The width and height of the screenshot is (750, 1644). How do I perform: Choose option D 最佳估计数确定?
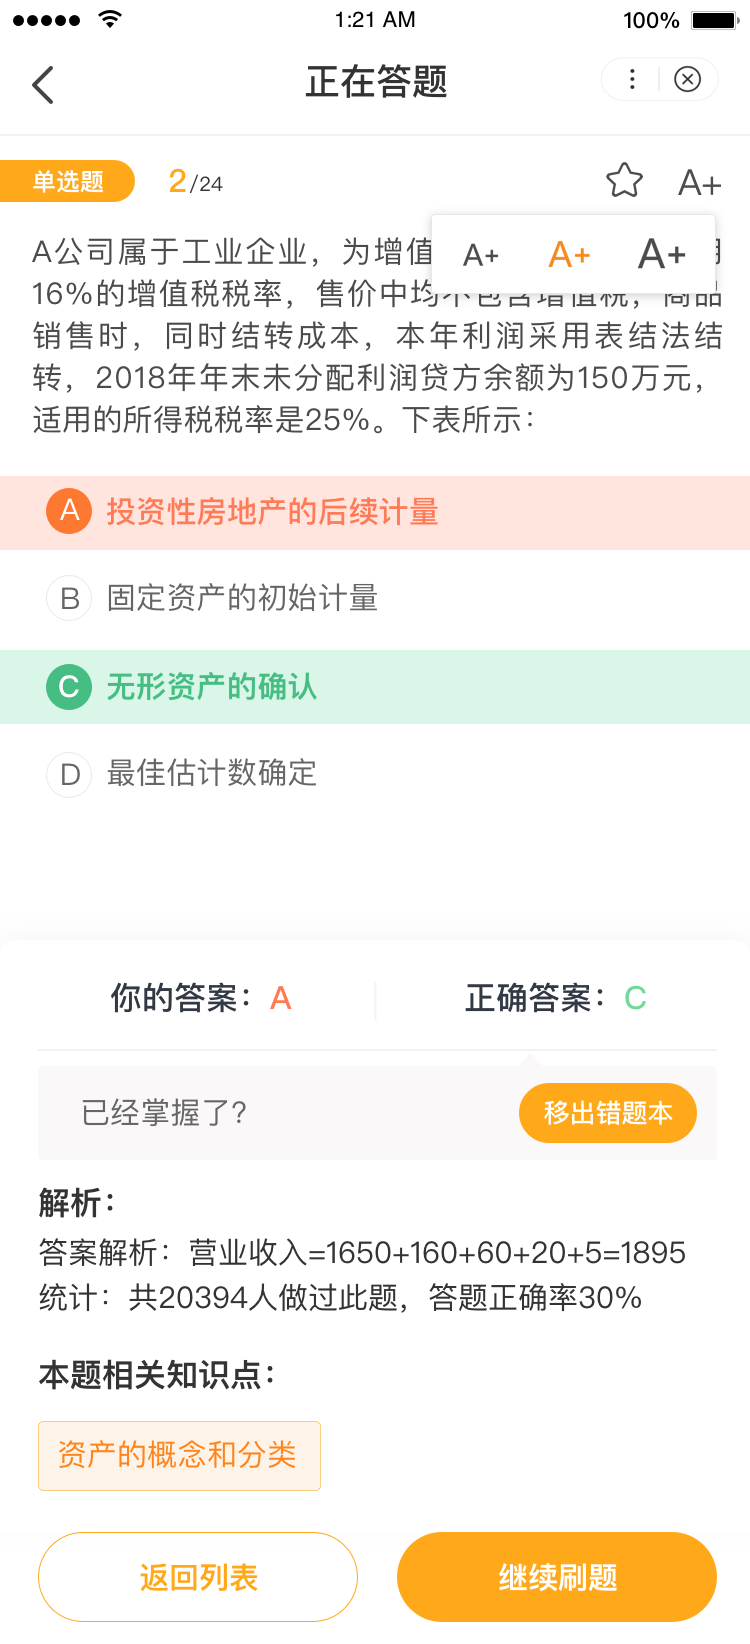[211, 773]
